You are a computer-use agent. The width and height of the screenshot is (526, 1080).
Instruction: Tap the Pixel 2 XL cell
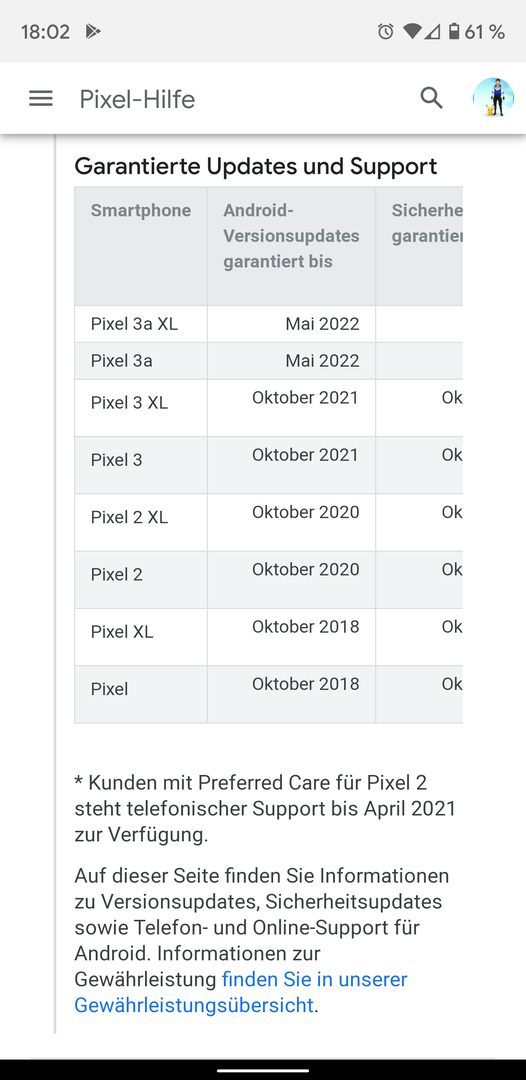[x=141, y=522]
